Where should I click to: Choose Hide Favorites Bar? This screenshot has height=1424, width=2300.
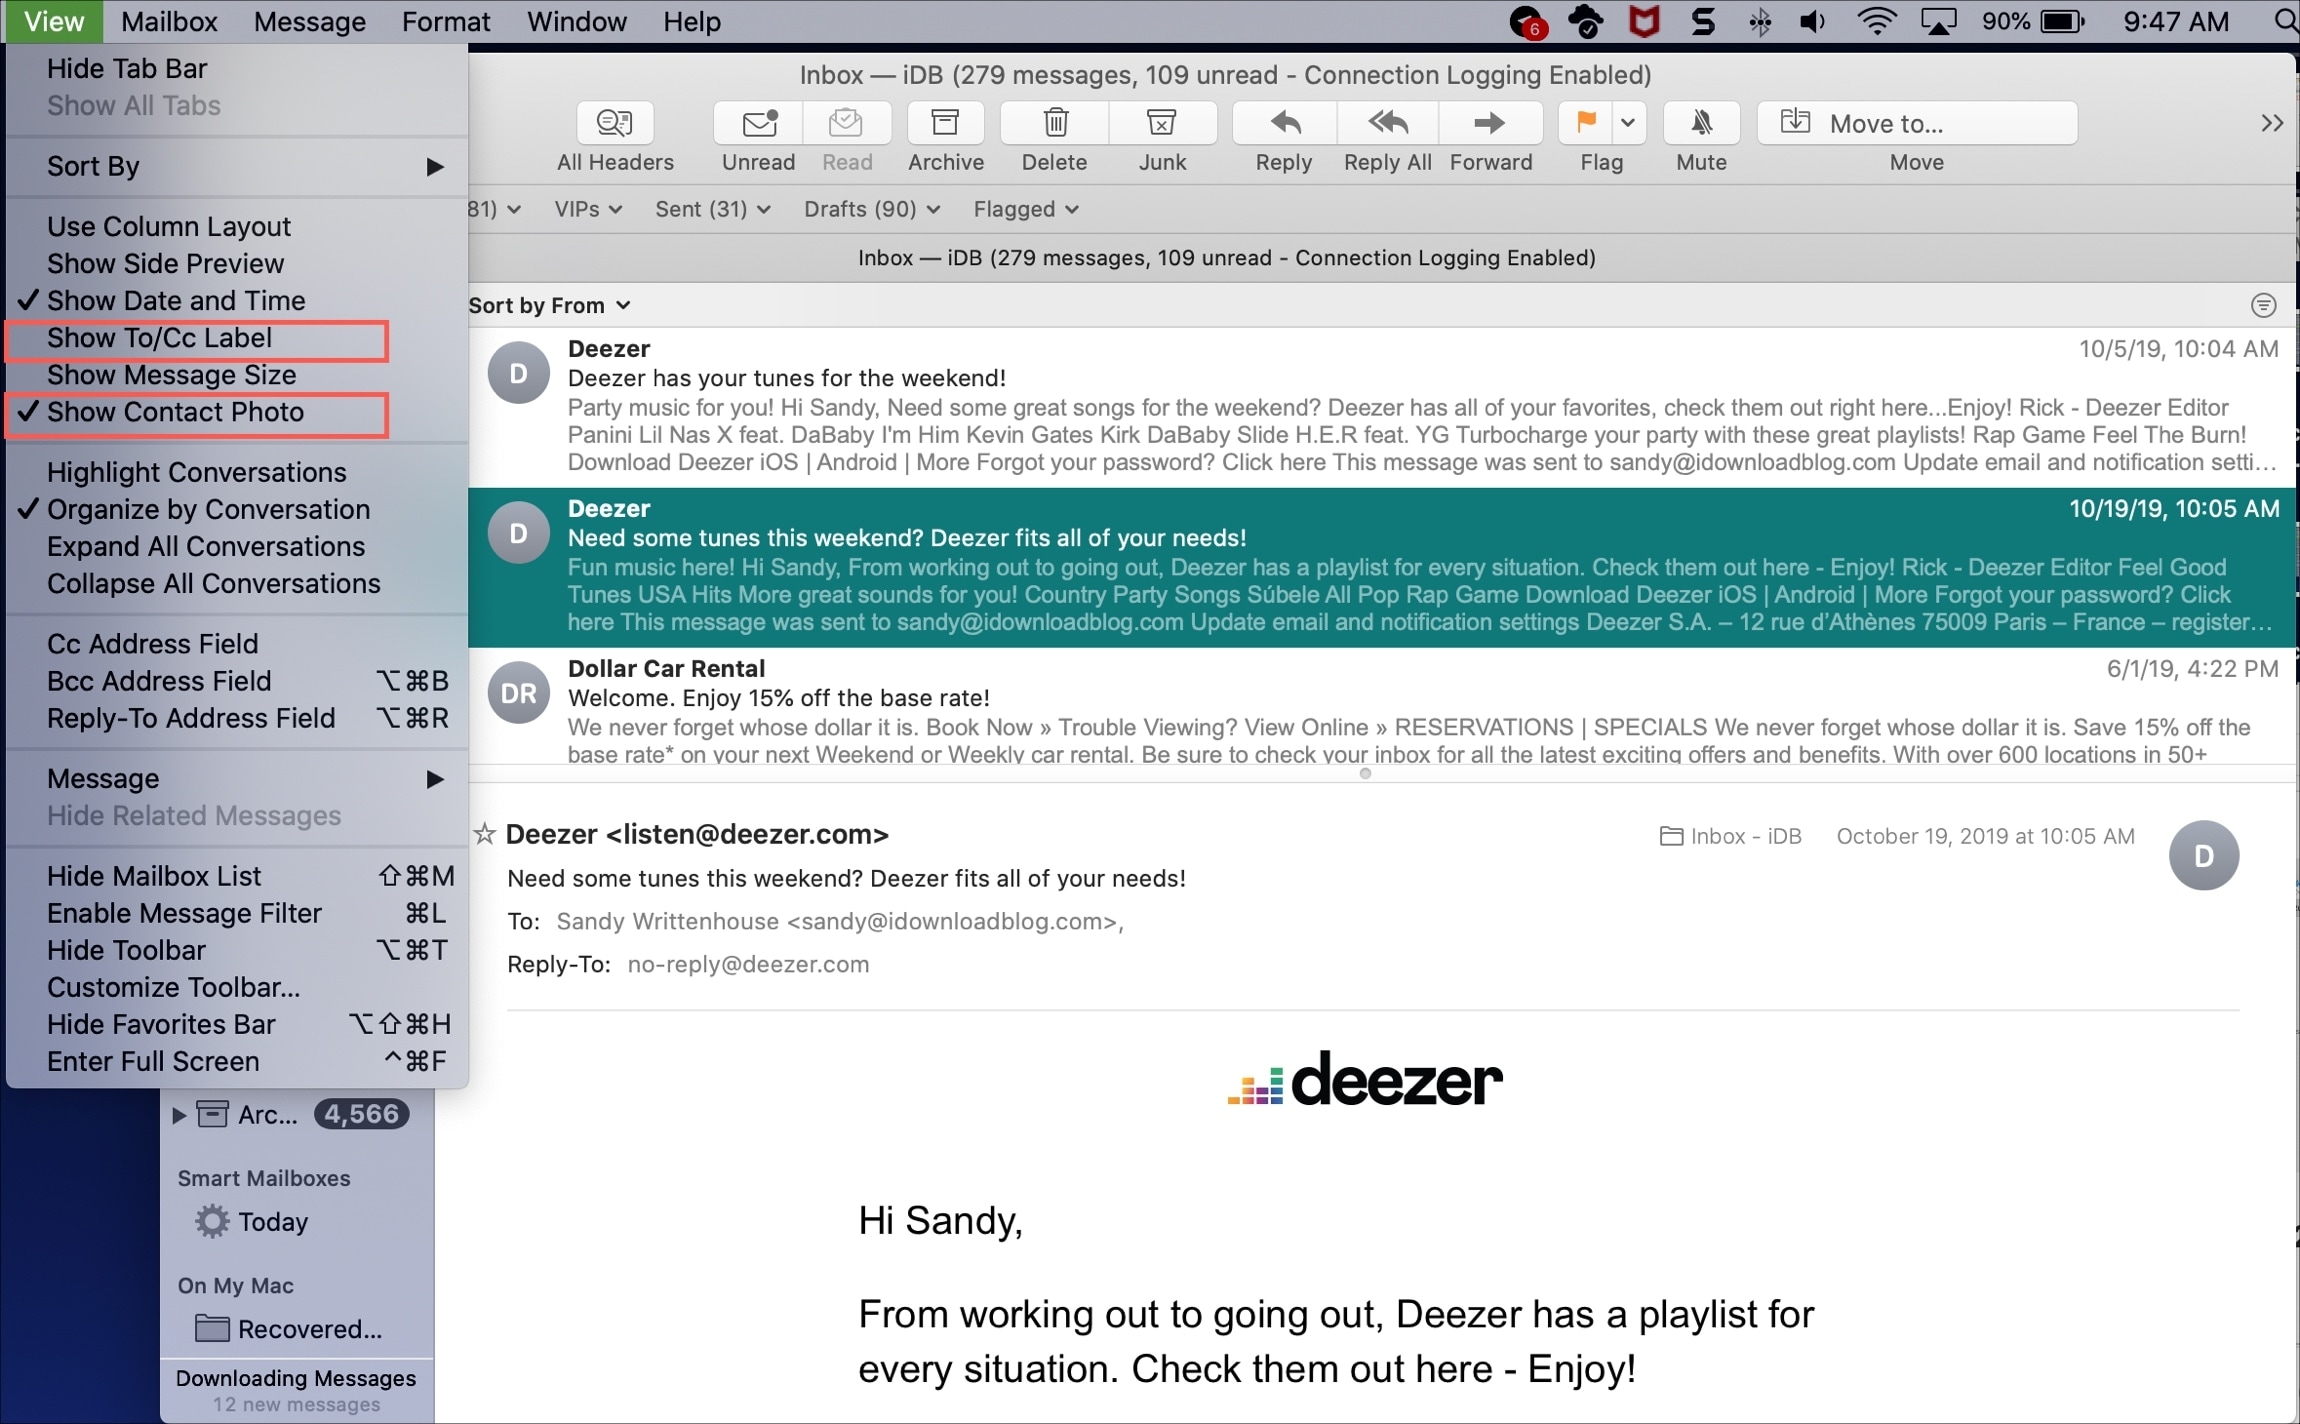tap(236, 1024)
